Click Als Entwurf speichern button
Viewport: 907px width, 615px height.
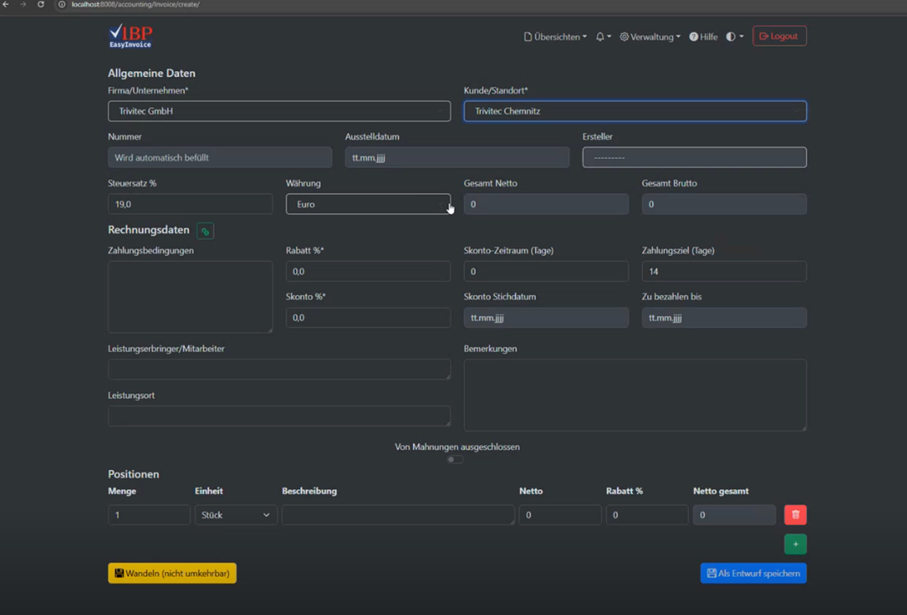753,573
